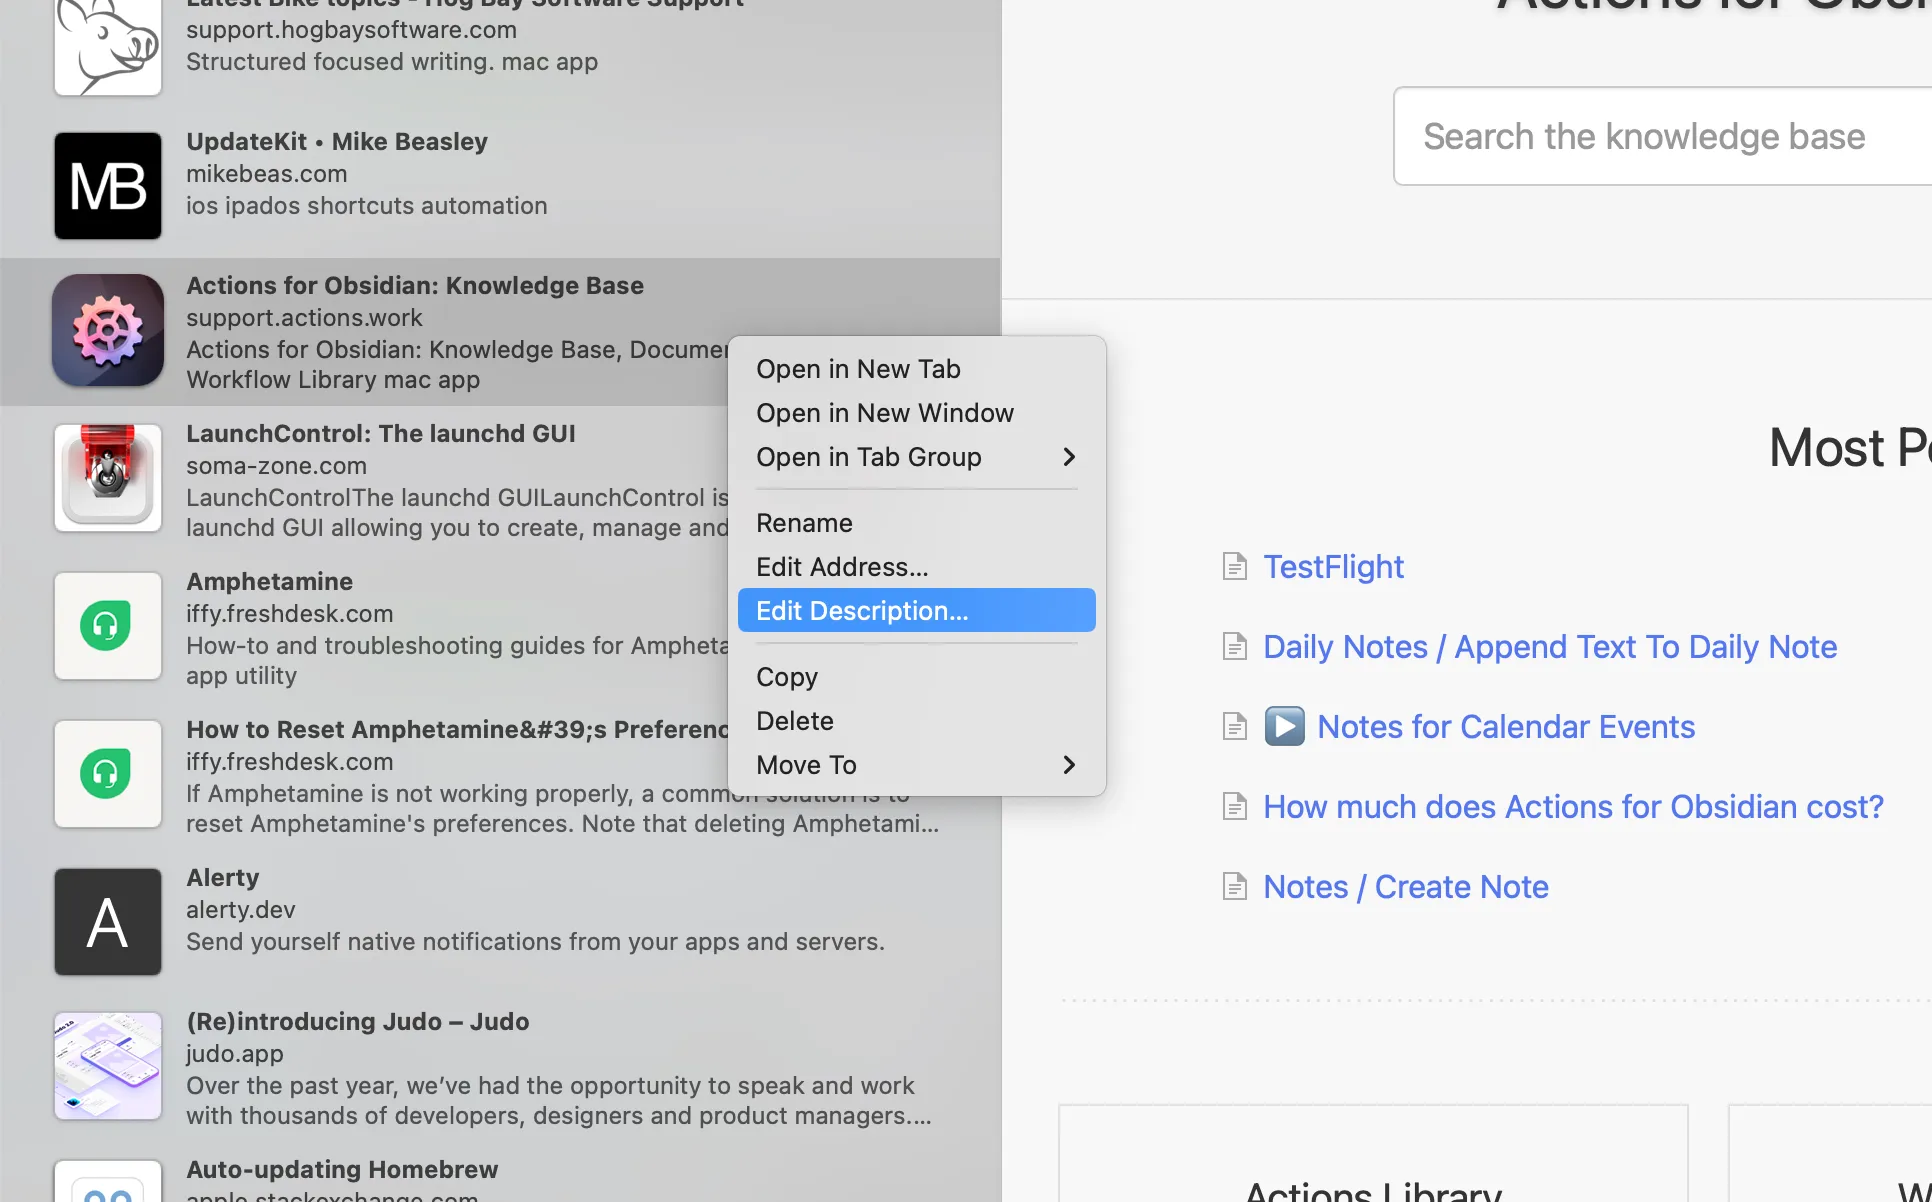Click the Alerty app icon
This screenshot has height=1202, width=1932.
(x=108, y=921)
